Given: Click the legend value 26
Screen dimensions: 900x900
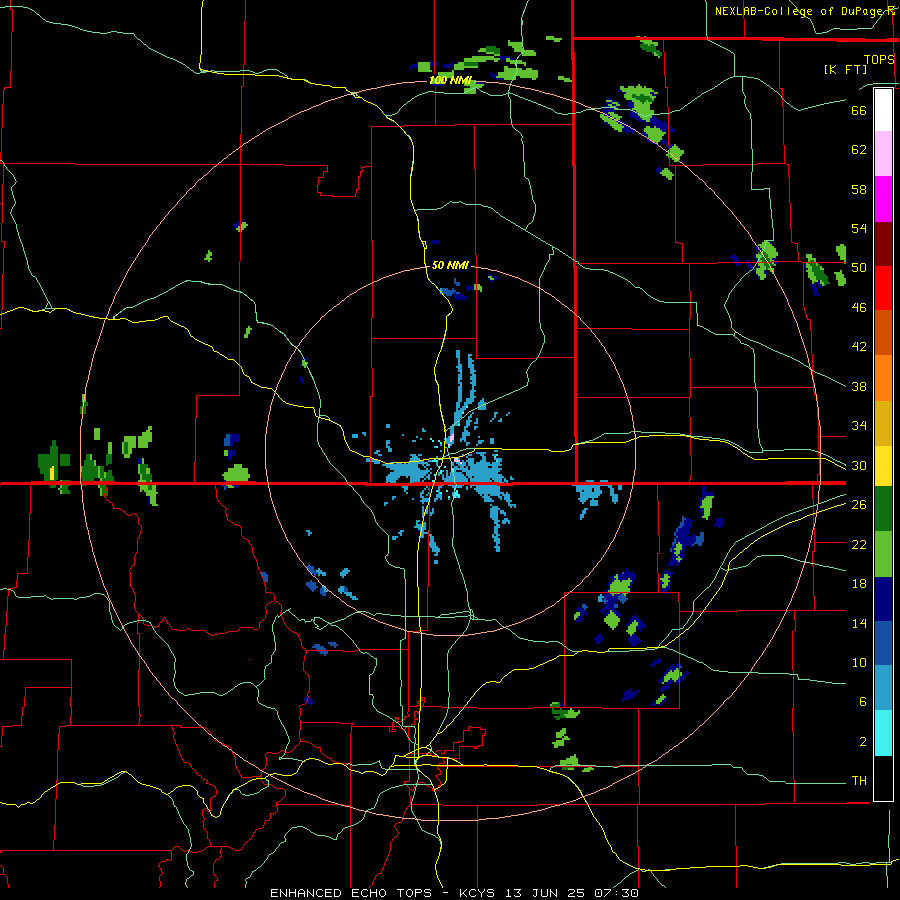Looking at the screenshot, I should (859, 505).
